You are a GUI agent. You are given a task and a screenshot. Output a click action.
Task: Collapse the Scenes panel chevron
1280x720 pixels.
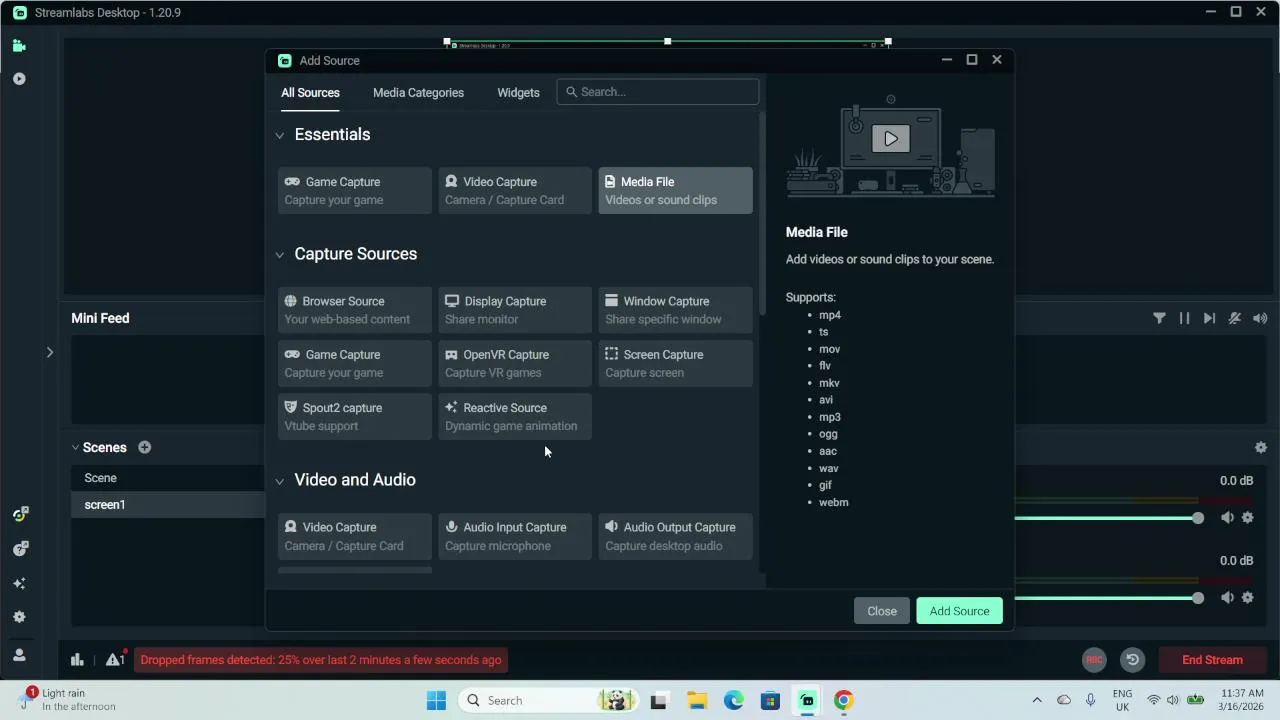pyautogui.click(x=75, y=448)
